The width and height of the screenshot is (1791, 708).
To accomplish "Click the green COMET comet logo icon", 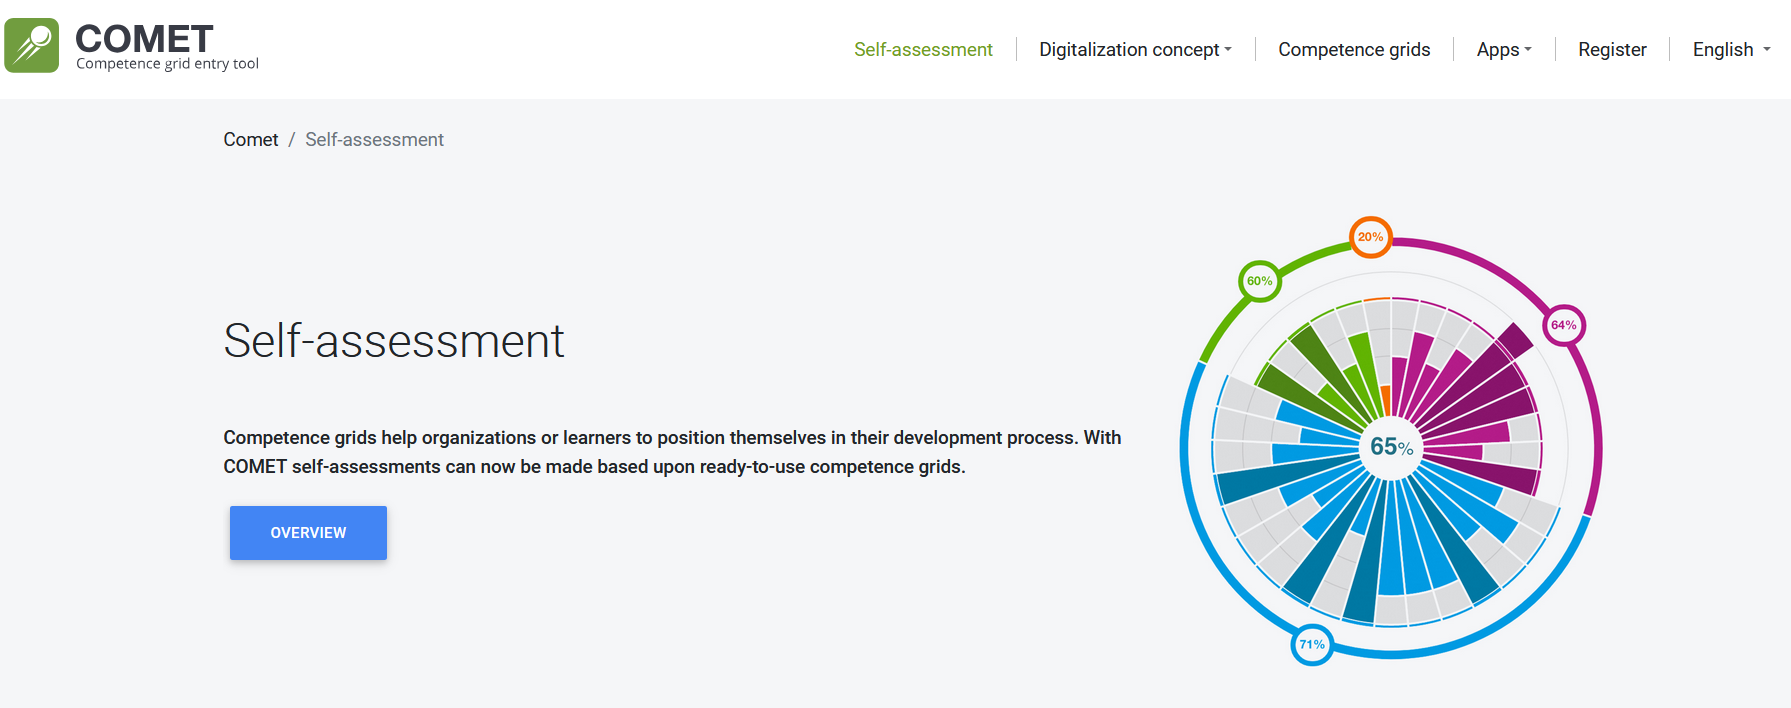I will tap(32, 46).
